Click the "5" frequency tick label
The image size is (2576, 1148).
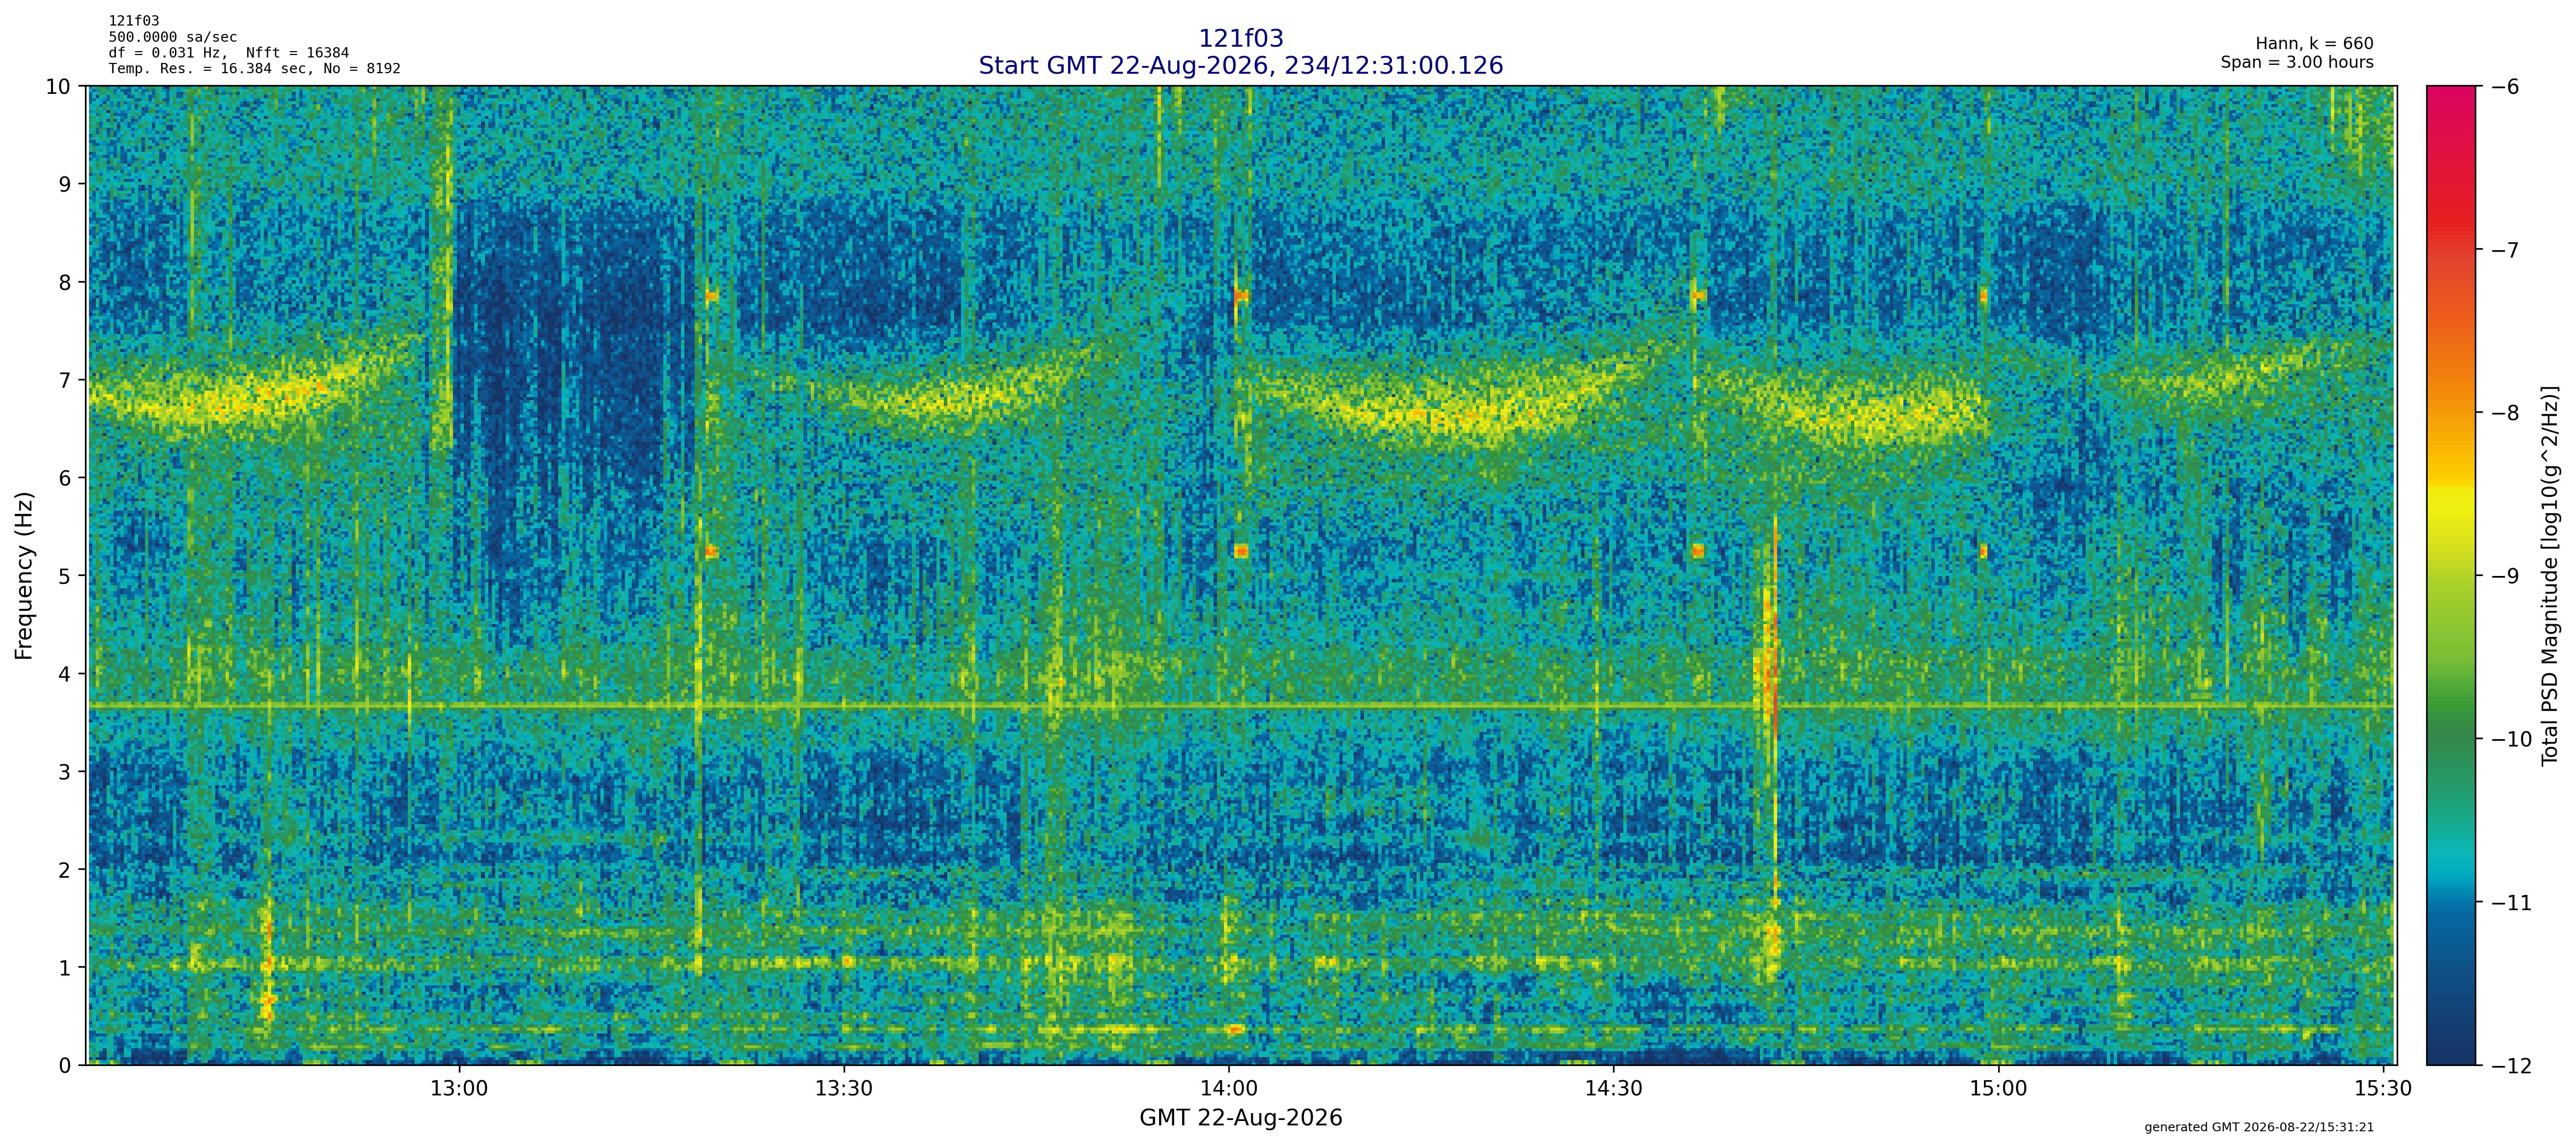pos(65,577)
